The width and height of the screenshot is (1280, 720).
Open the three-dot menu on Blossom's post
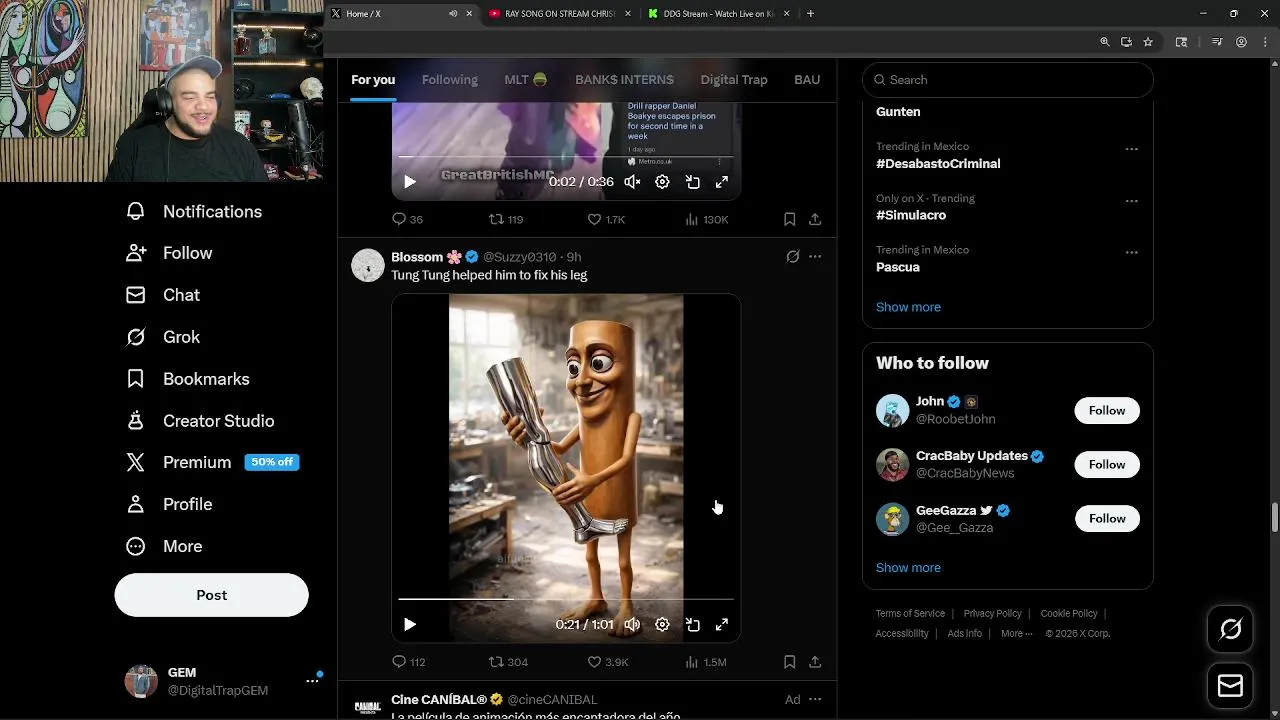[x=815, y=257]
